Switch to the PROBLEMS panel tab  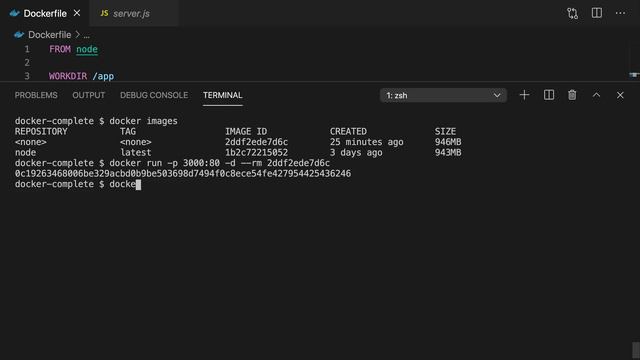(x=36, y=95)
